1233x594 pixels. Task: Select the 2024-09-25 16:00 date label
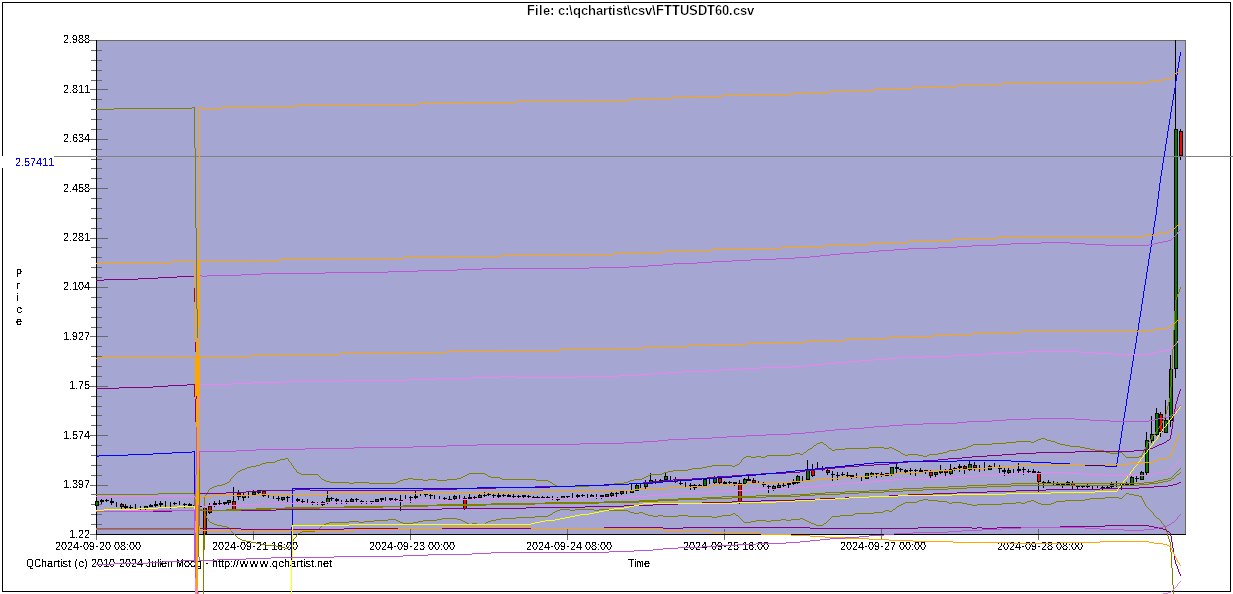pos(725,546)
